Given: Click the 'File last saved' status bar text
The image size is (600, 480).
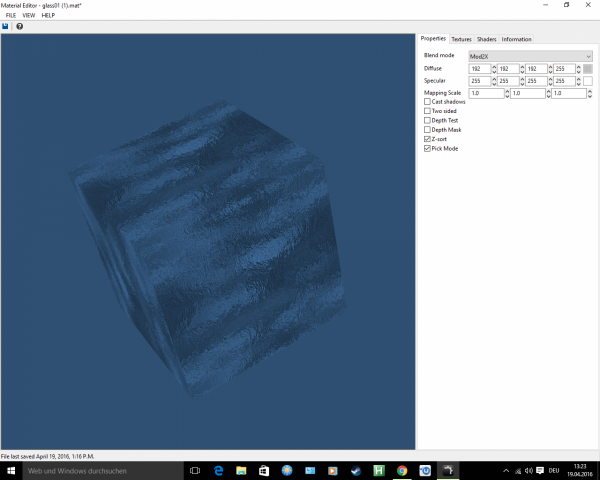Looking at the screenshot, I should click(x=47, y=456).
